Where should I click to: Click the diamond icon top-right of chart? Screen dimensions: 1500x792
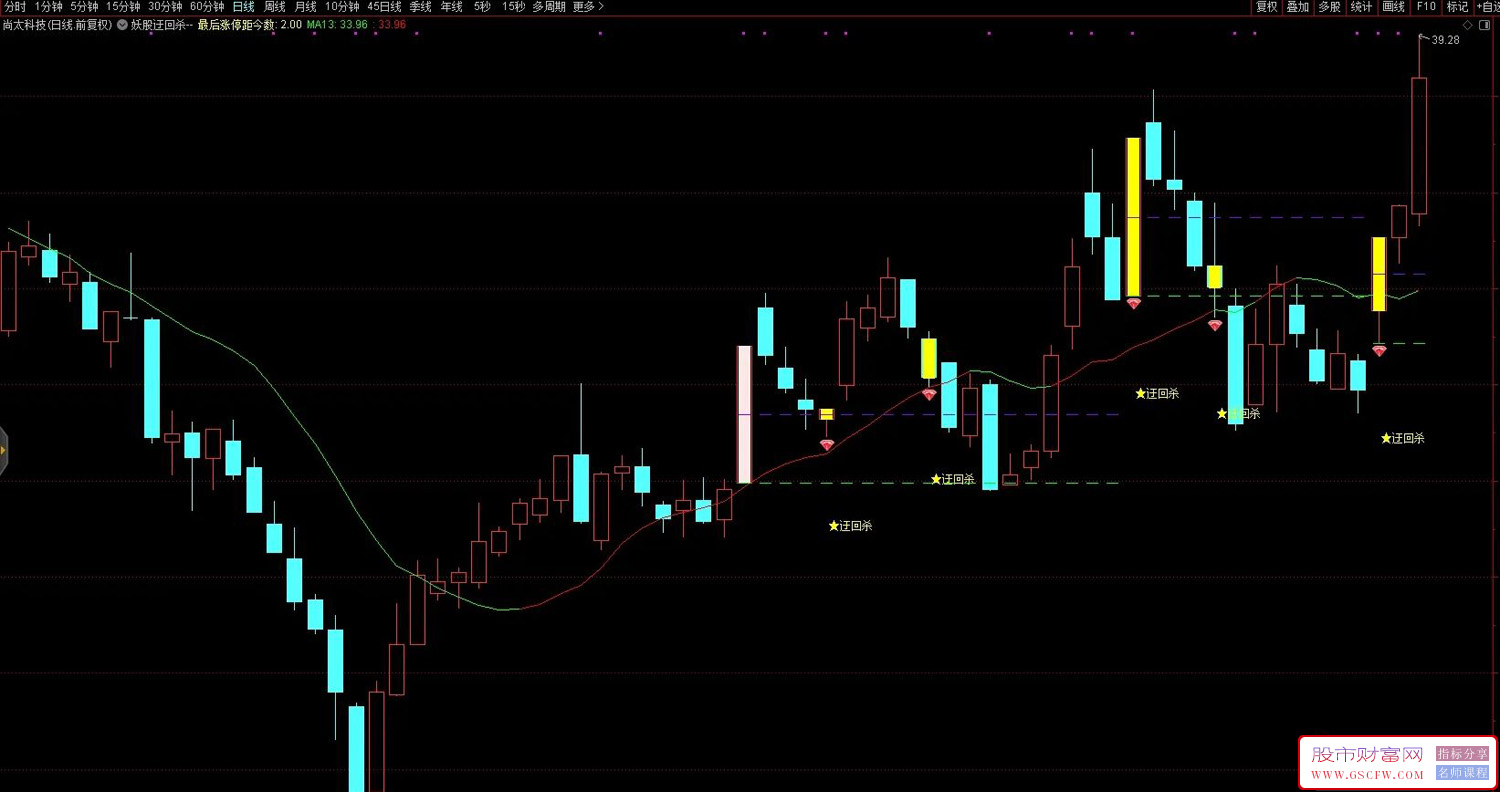(1467, 24)
